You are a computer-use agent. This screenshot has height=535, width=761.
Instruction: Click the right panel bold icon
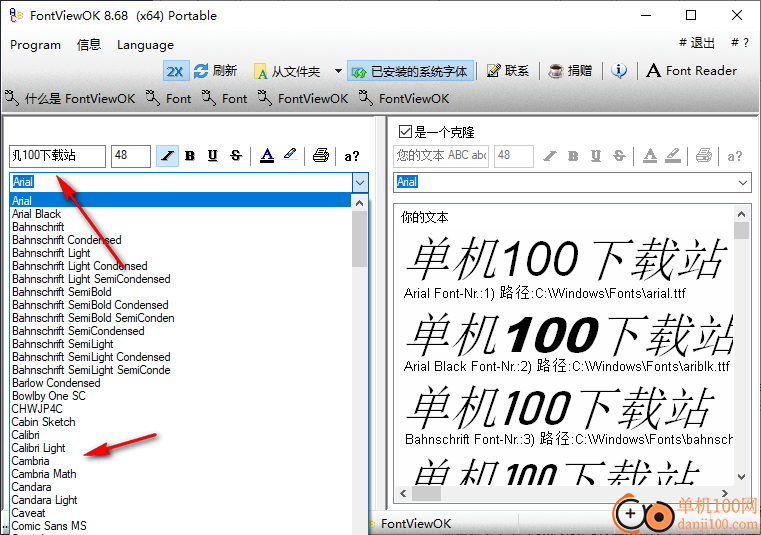coord(573,156)
